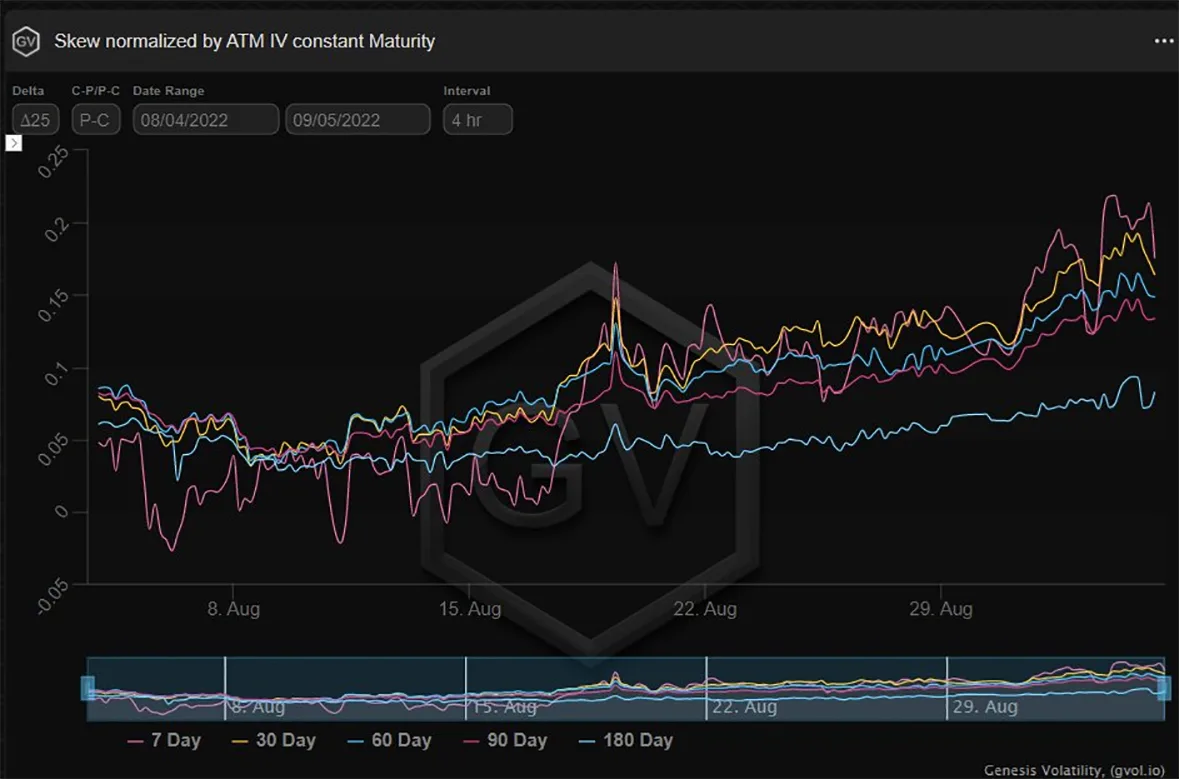1179x779 pixels.
Task: Open the Delta Δ25 selector
Action: [35, 120]
